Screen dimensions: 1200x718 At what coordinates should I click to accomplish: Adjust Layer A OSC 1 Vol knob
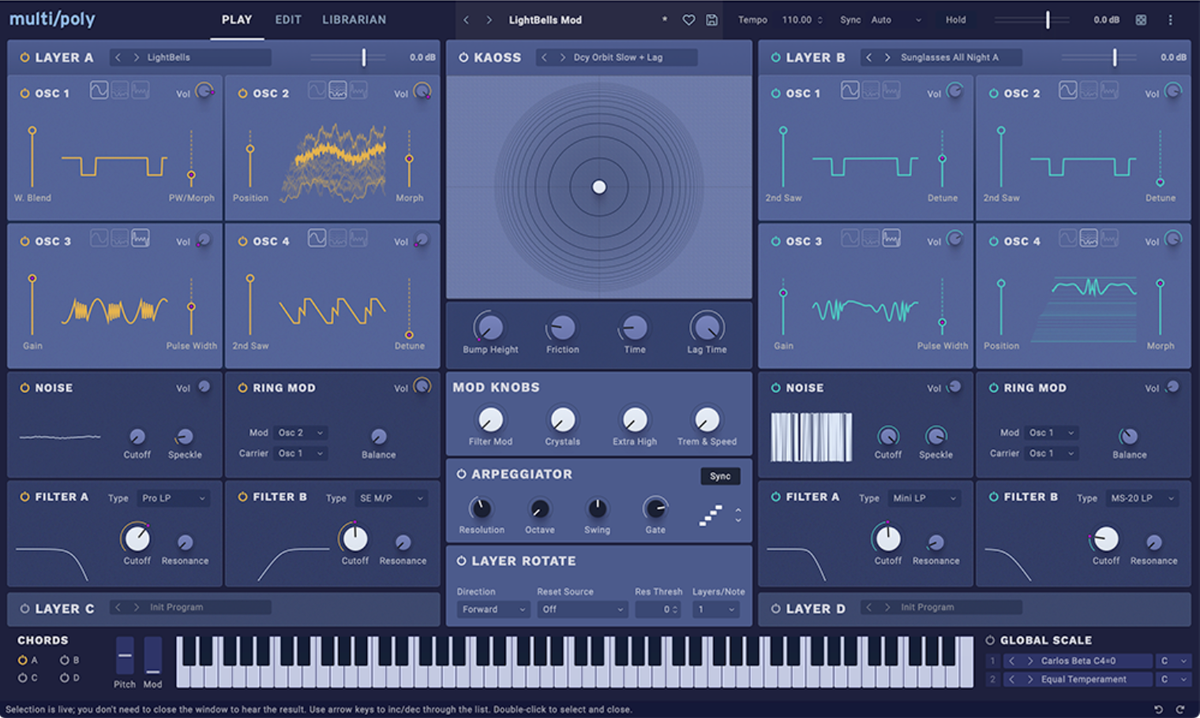point(205,92)
